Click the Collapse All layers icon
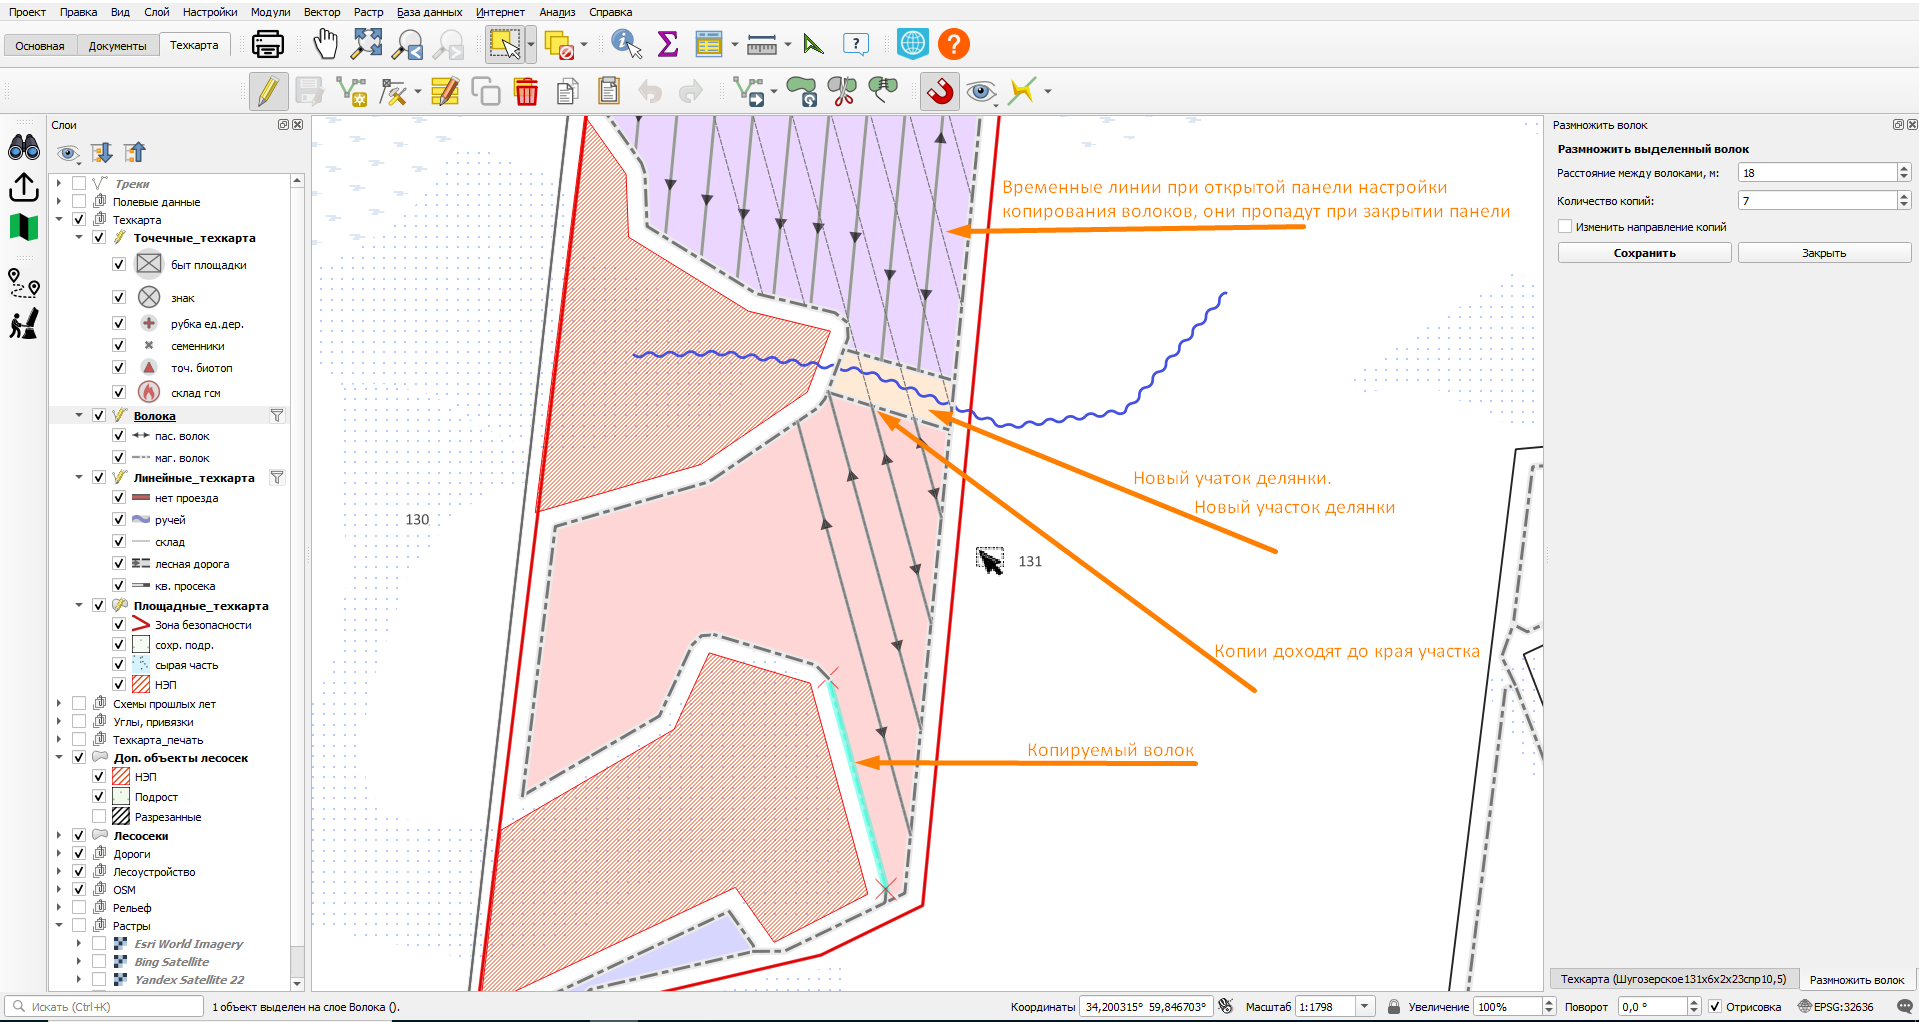The width and height of the screenshot is (1919, 1022). (x=135, y=152)
